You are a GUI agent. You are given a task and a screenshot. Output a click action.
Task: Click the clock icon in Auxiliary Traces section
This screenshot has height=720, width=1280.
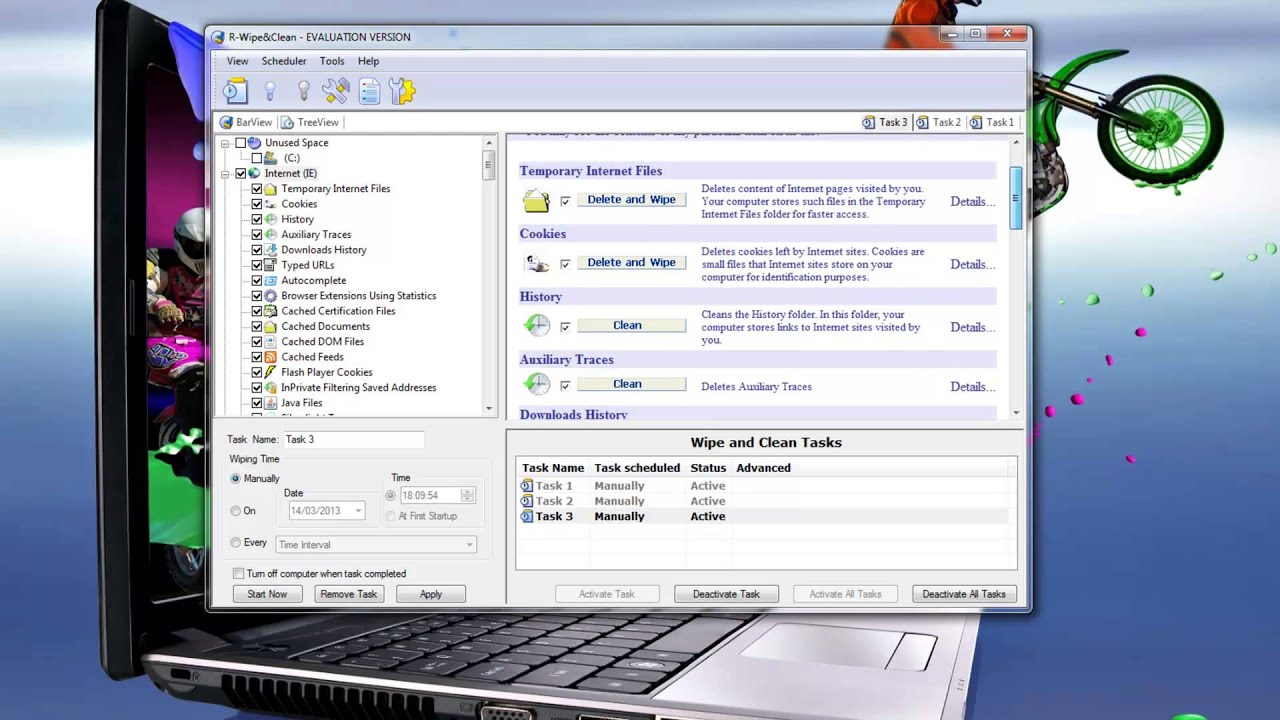(x=536, y=385)
